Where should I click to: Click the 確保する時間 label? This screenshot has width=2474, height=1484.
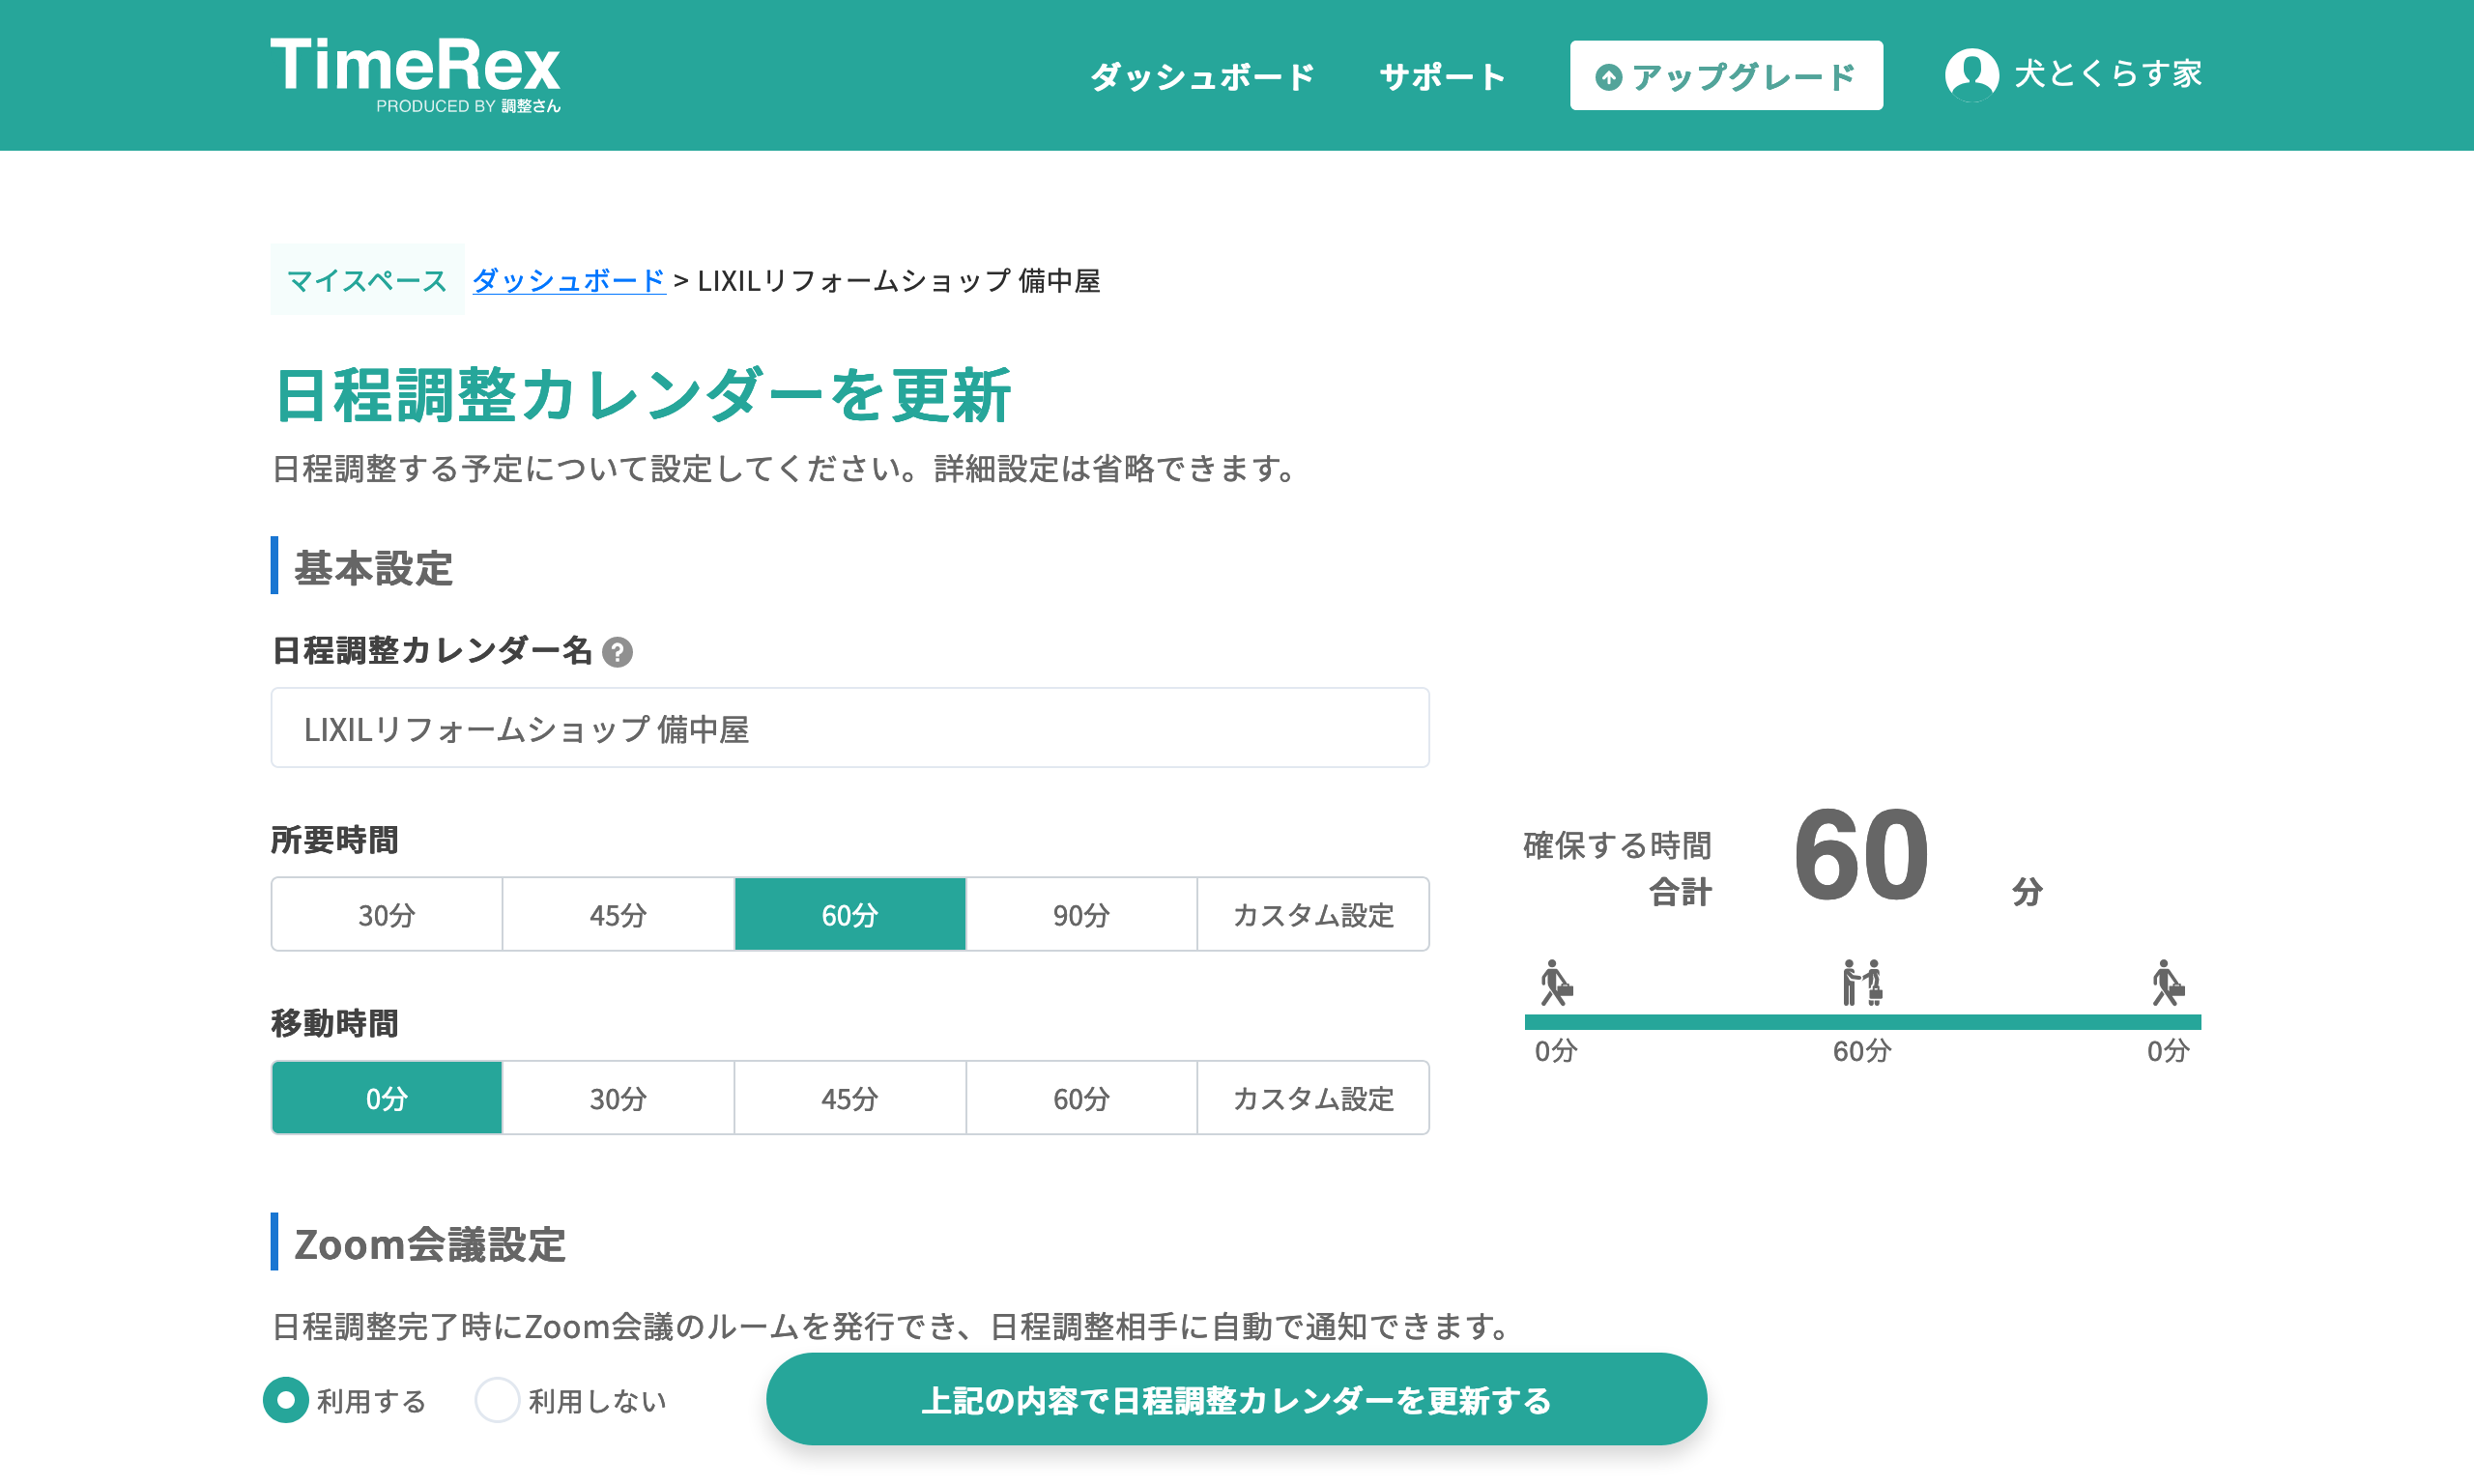(1617, 845)
